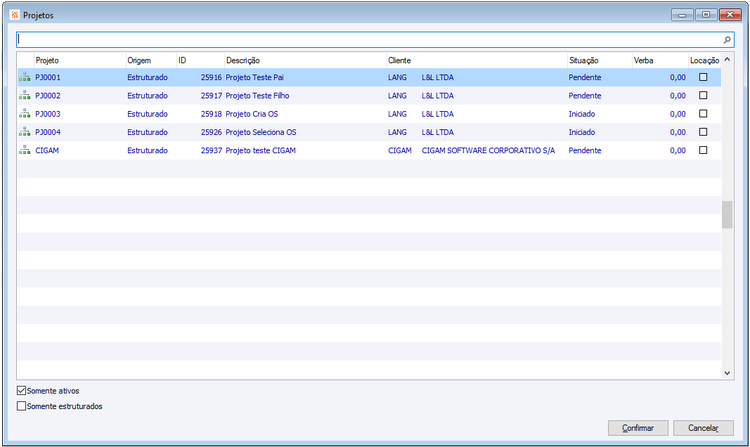Viewport: 750px width, 447px height.
Task: Click the Cancelar button
Action: point(703,428)
